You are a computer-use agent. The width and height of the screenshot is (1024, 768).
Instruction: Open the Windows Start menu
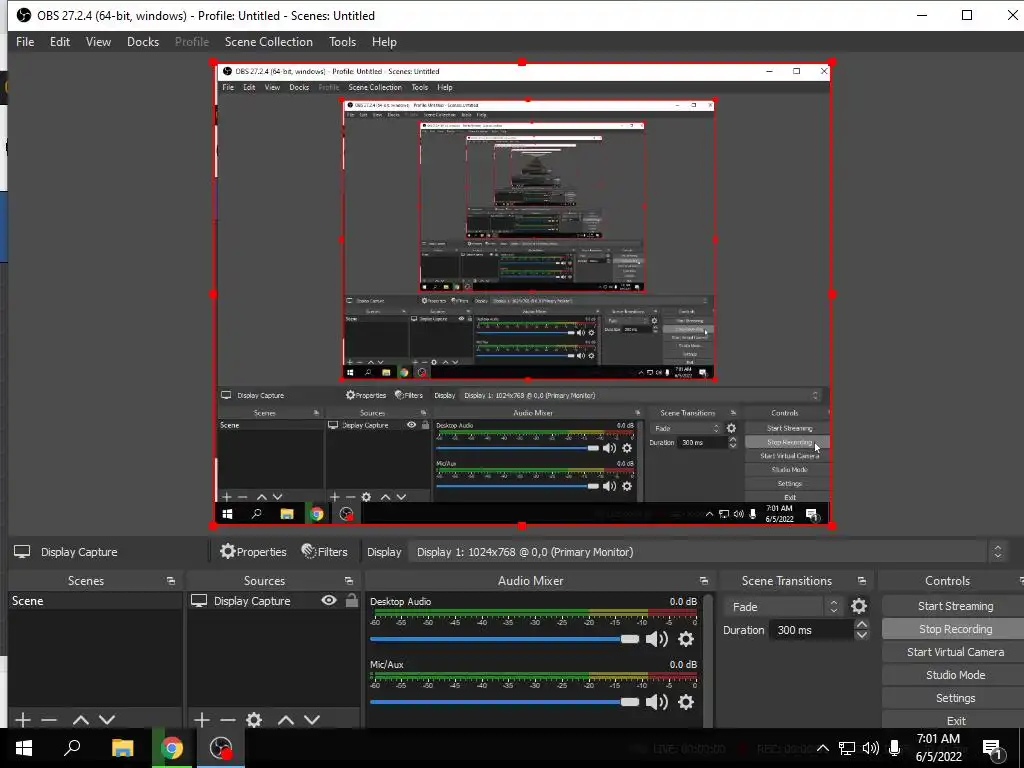[x=24, y=748]
